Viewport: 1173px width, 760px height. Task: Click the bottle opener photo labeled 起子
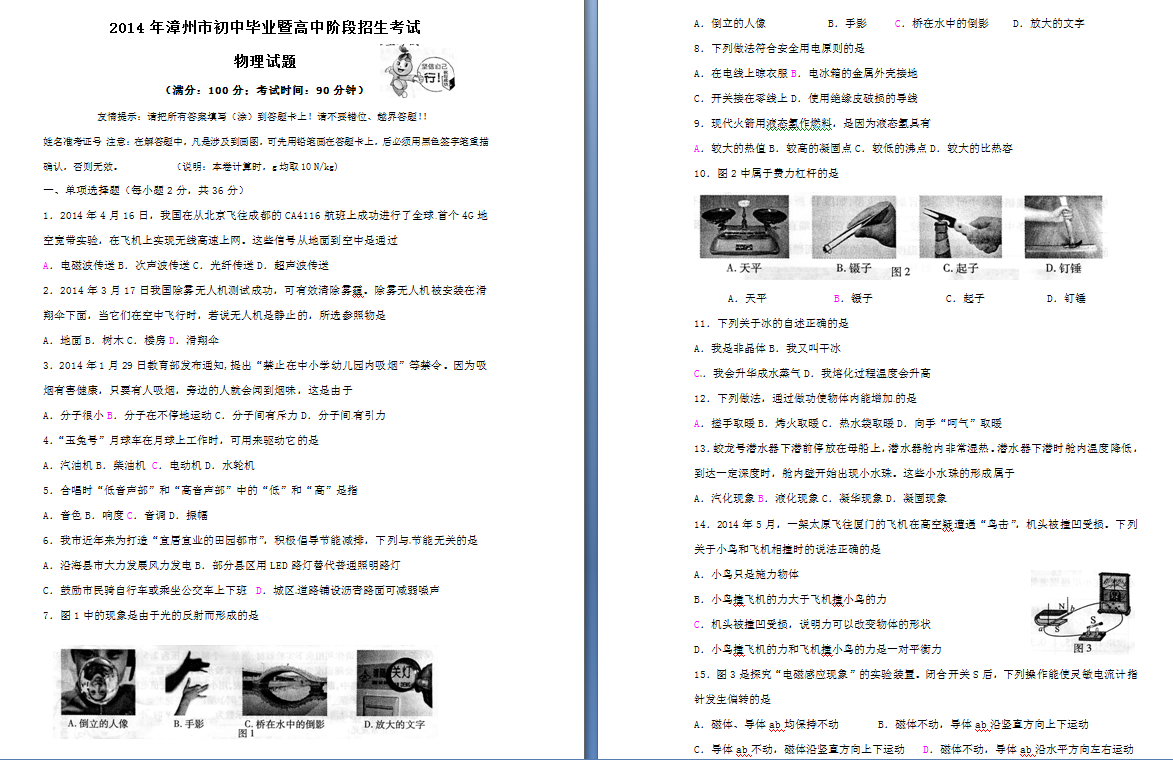point(960,227)
